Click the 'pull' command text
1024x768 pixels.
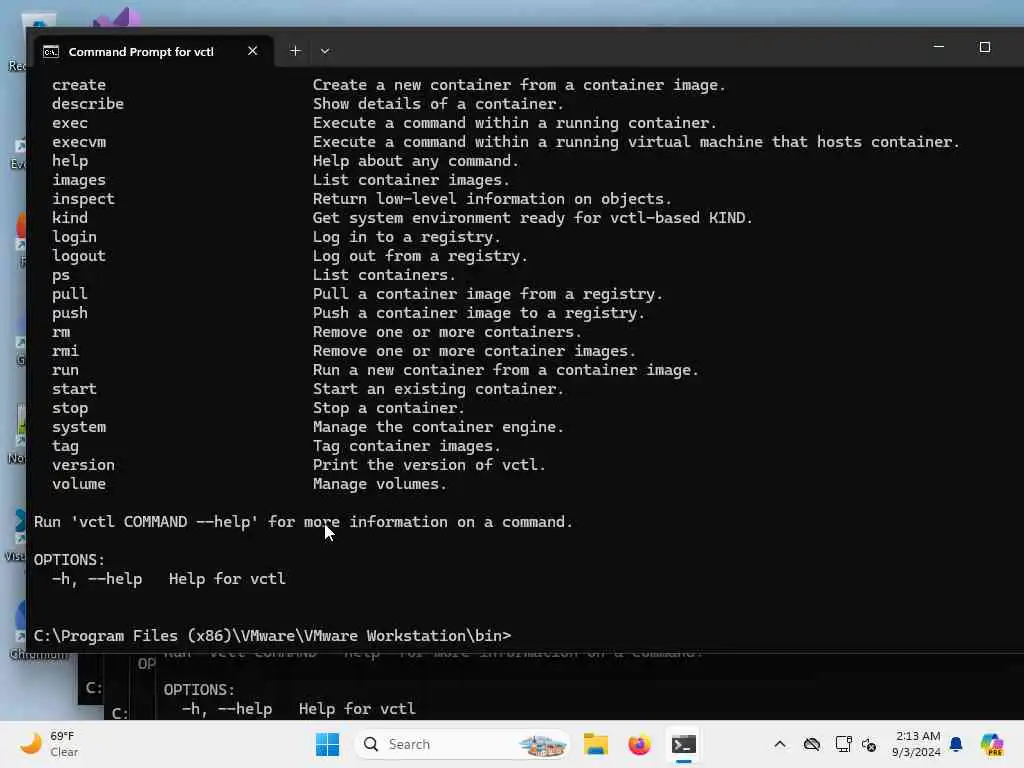click(x=70, y=294)
